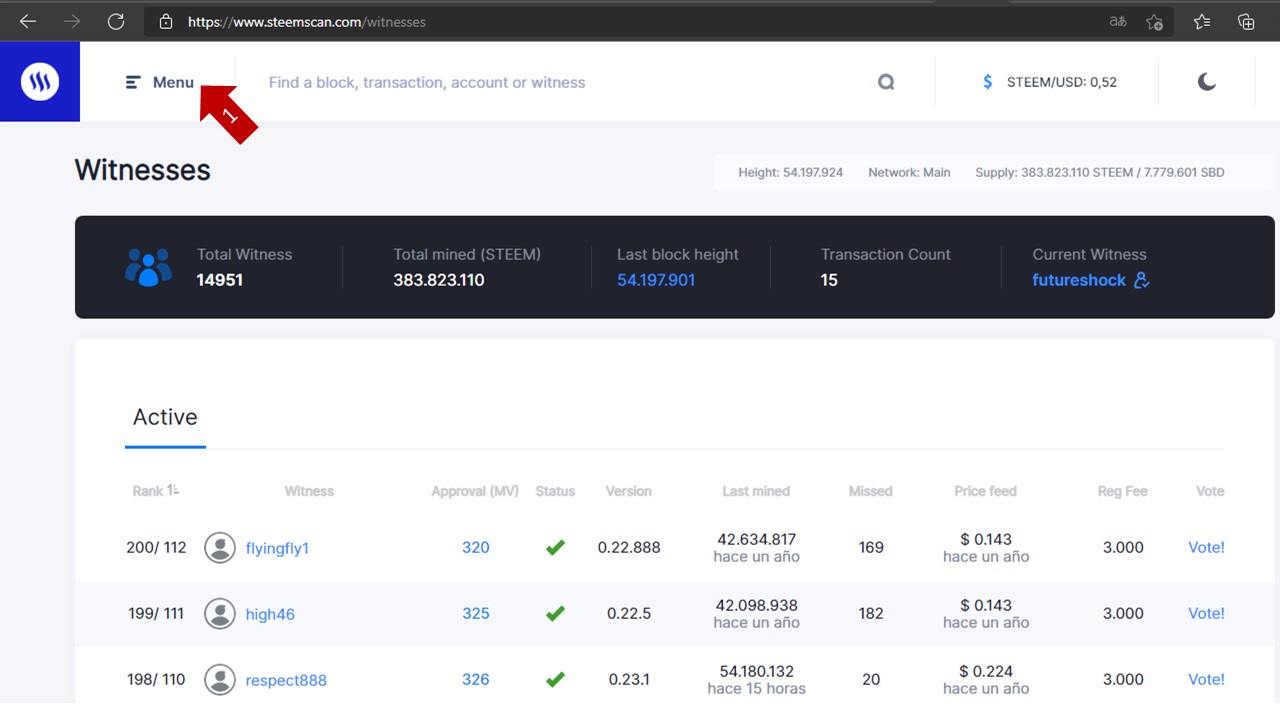Screen dimensions: 1280x722
Task: Click high46 avatar icon
Action: (x=220, y=614)
